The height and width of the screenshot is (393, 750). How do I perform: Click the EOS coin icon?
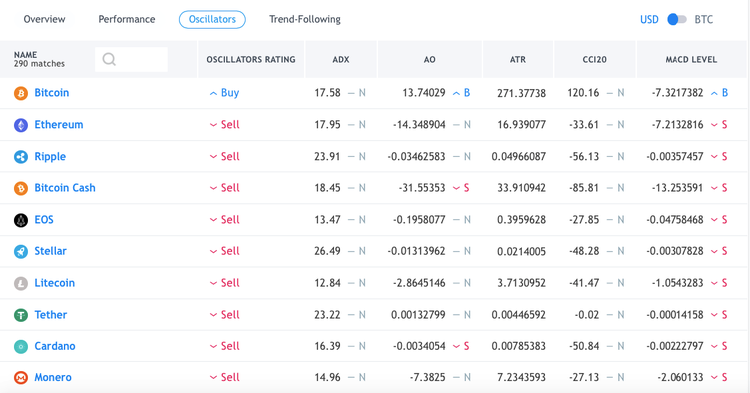(x=21, y=220)
